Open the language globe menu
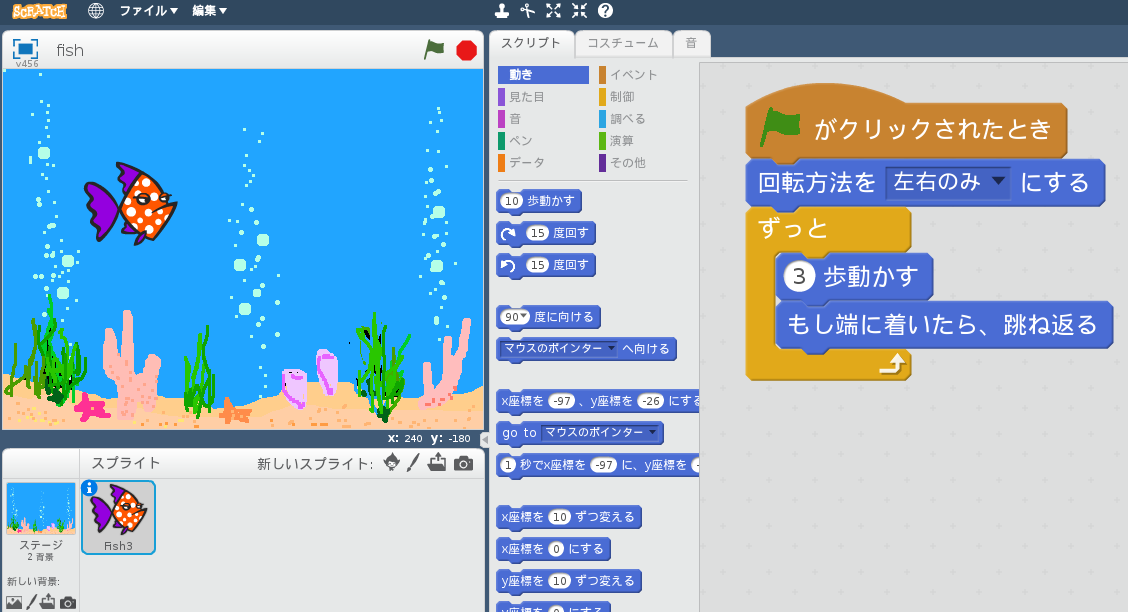This screenshot has height=612, width=1128. (x=96, y=11)
